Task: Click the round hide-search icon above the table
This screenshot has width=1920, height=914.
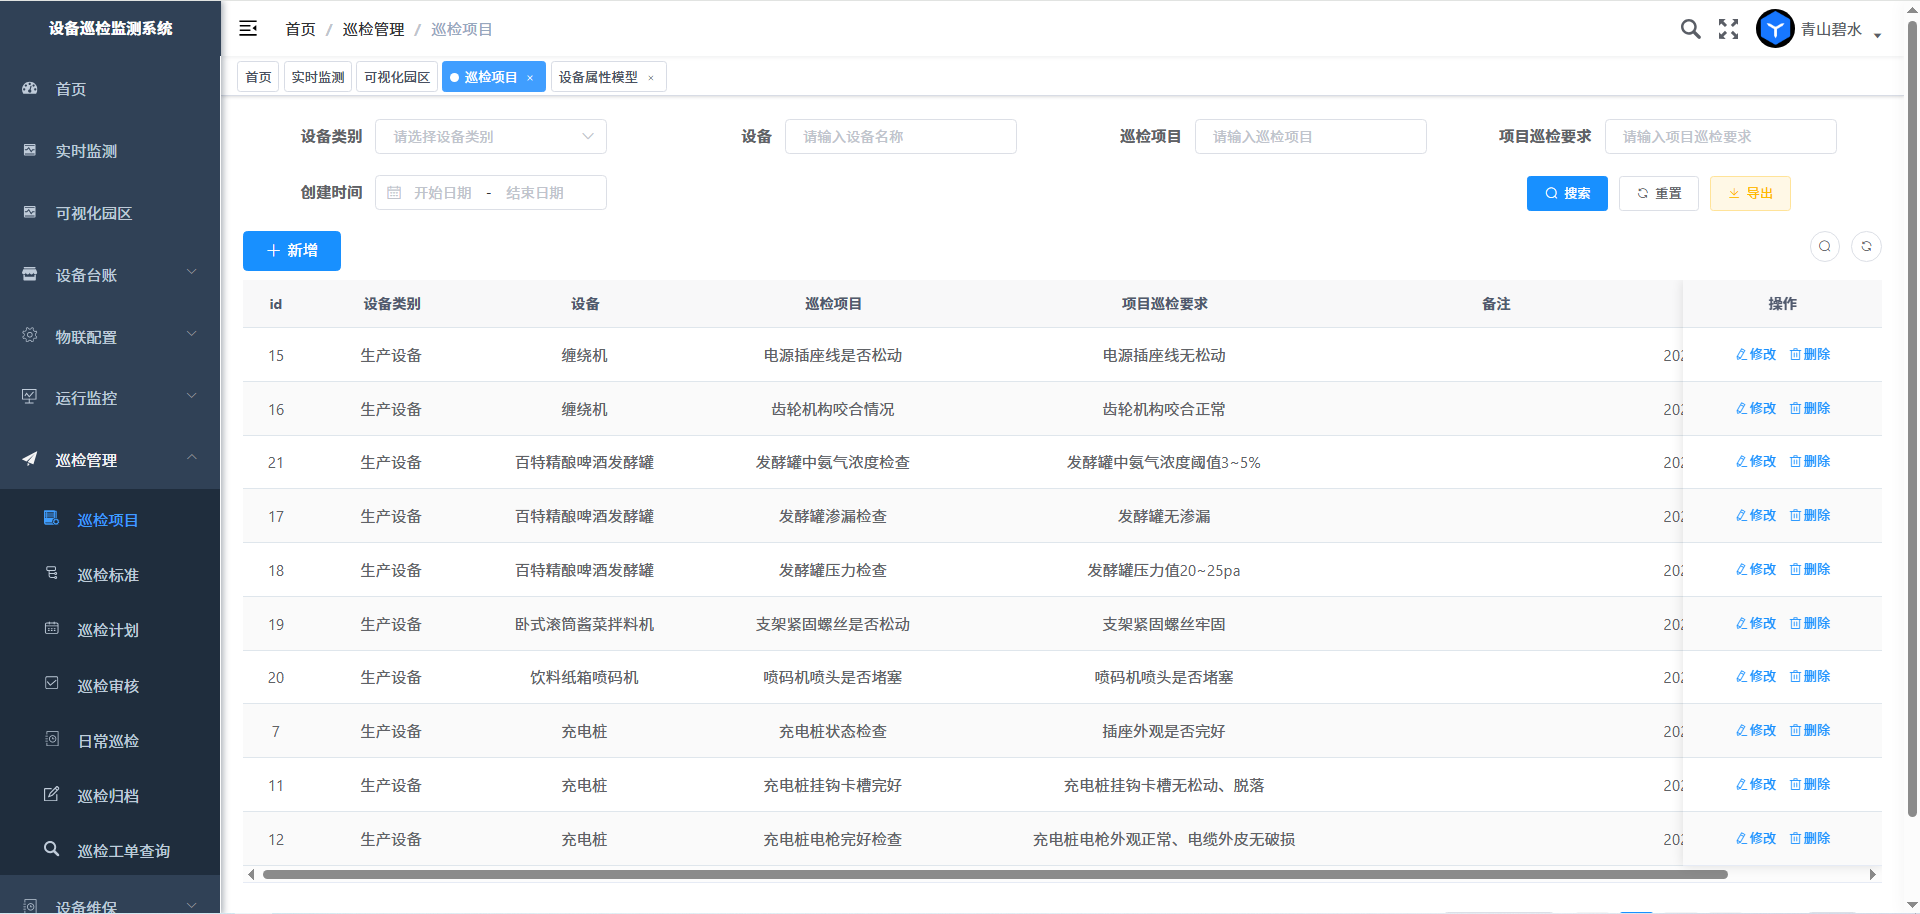Action: [1825, 246]
